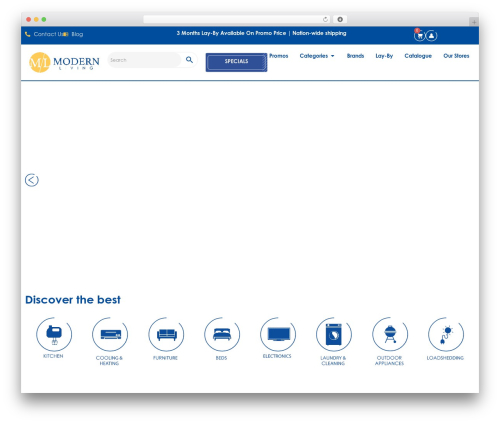This screenshot has width=500, height=423.
Task: Click the SPECIALS button
Action: (236, 62)
